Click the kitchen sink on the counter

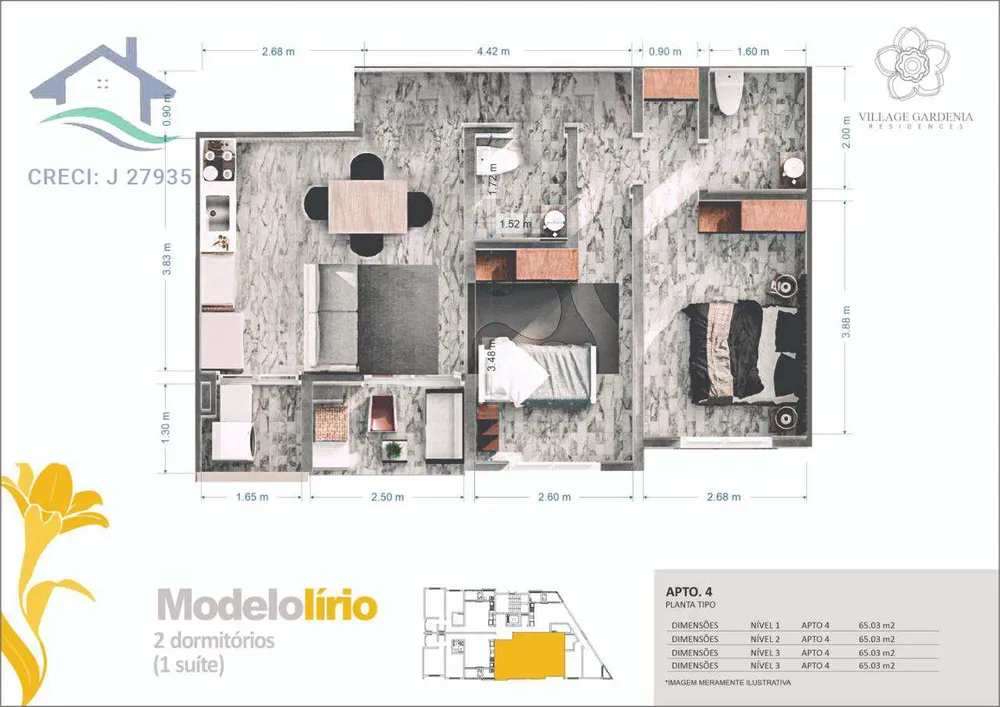click(218, 212)
